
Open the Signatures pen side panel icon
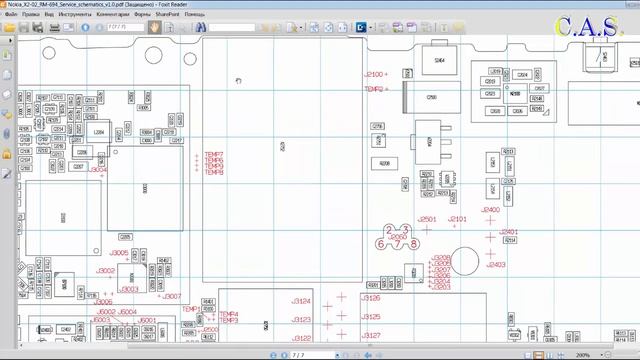7,174
